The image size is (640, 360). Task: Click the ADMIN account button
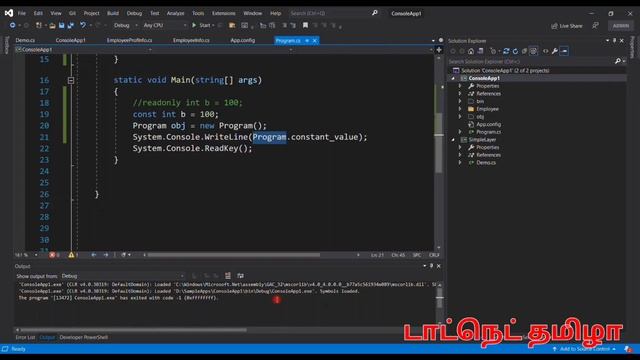[x=621, y=26]
